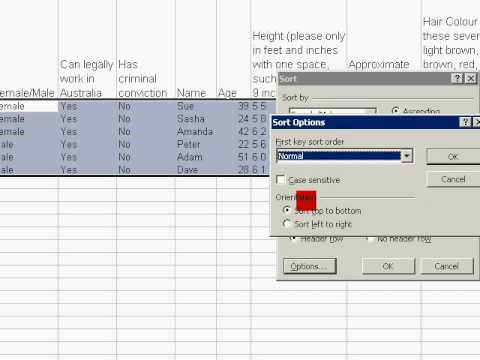
Task: Select the cell containing Sasha
Action: pos(196,119)
